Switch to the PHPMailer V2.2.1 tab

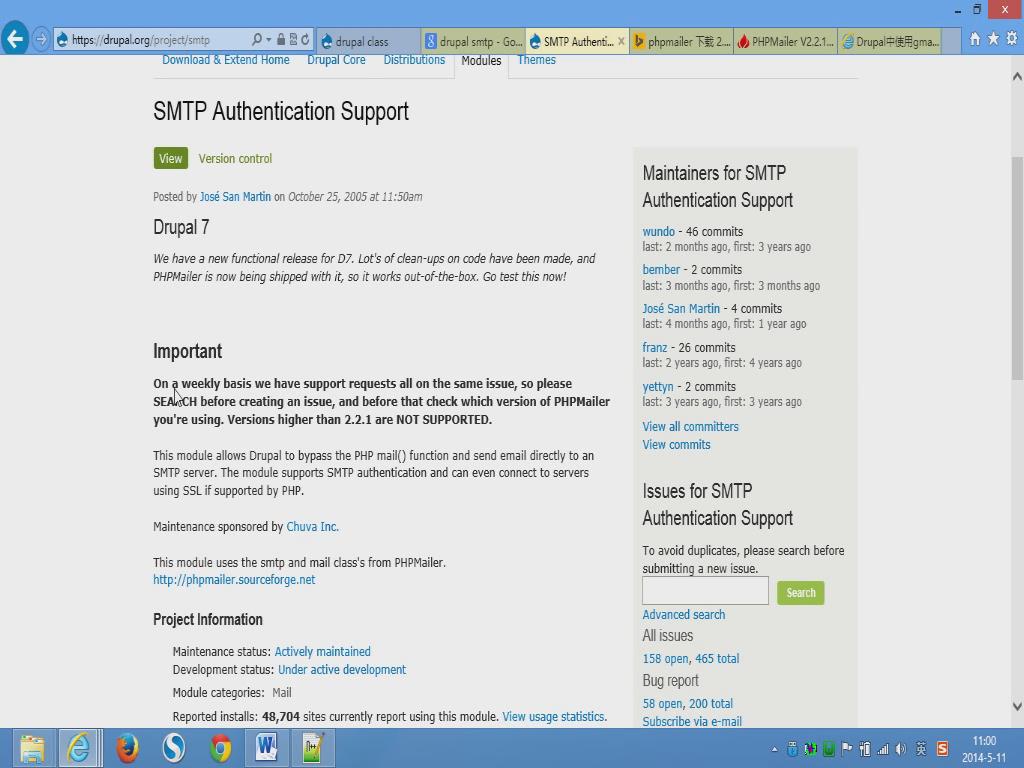[786, 41]
